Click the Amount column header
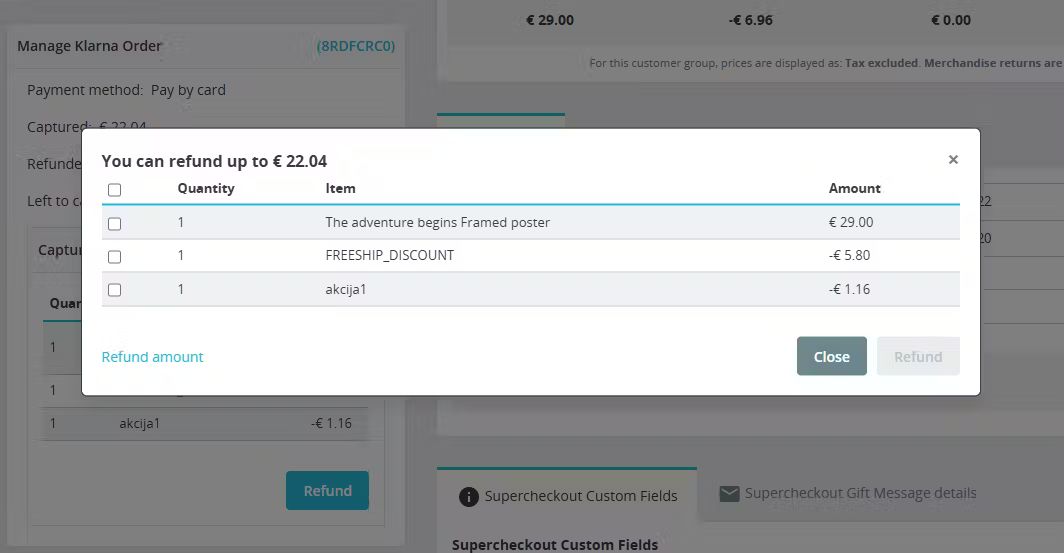This screenshot has width=1064, height=553. coord(854,189)
